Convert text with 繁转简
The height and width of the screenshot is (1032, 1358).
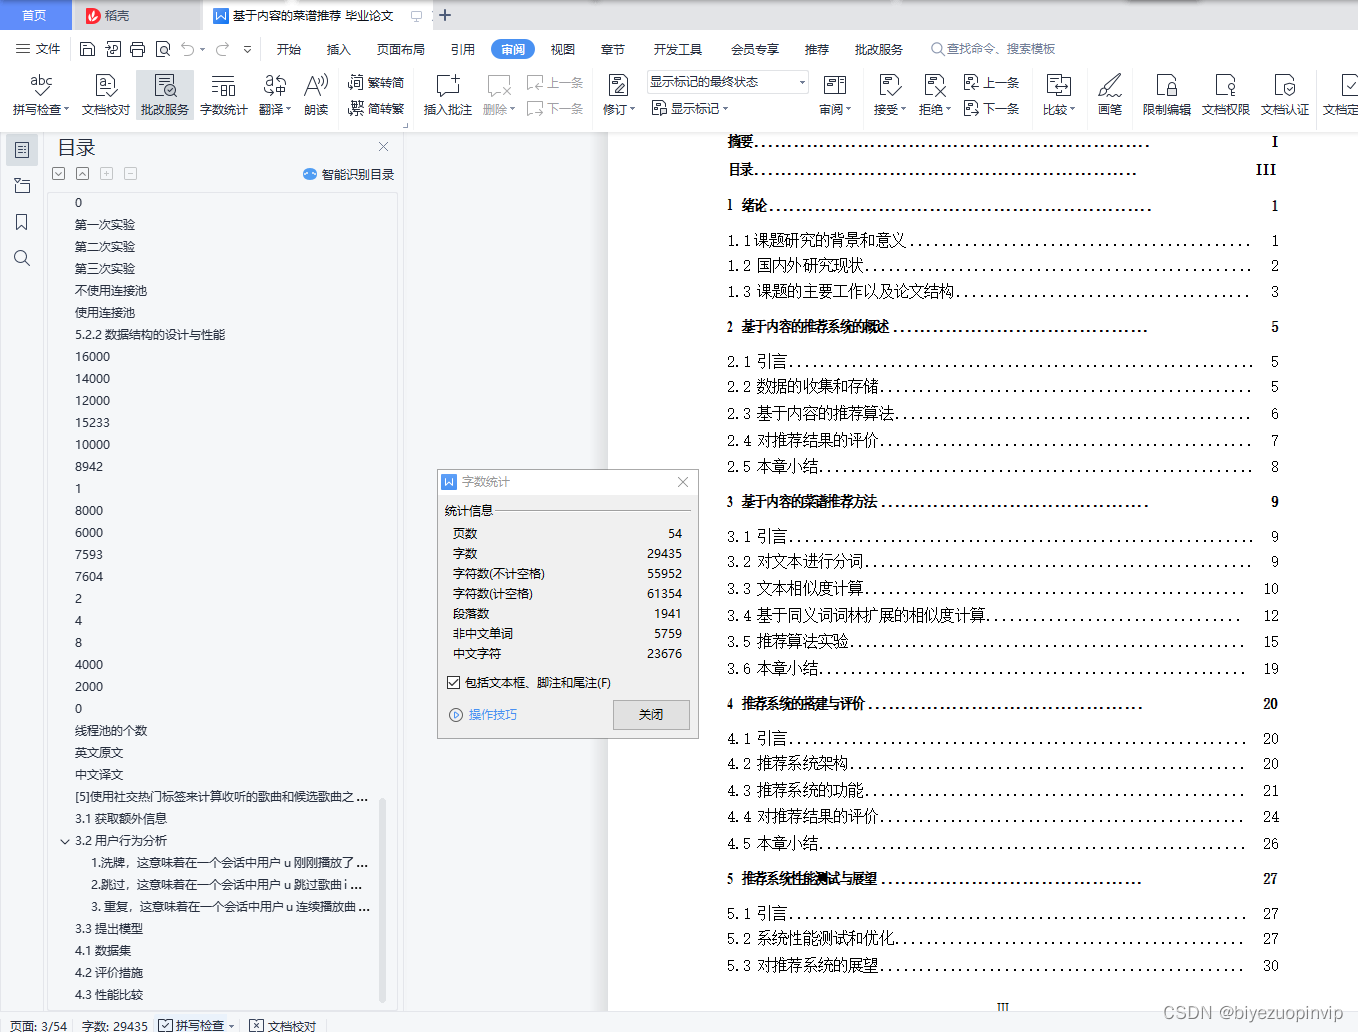click(376, 82)
